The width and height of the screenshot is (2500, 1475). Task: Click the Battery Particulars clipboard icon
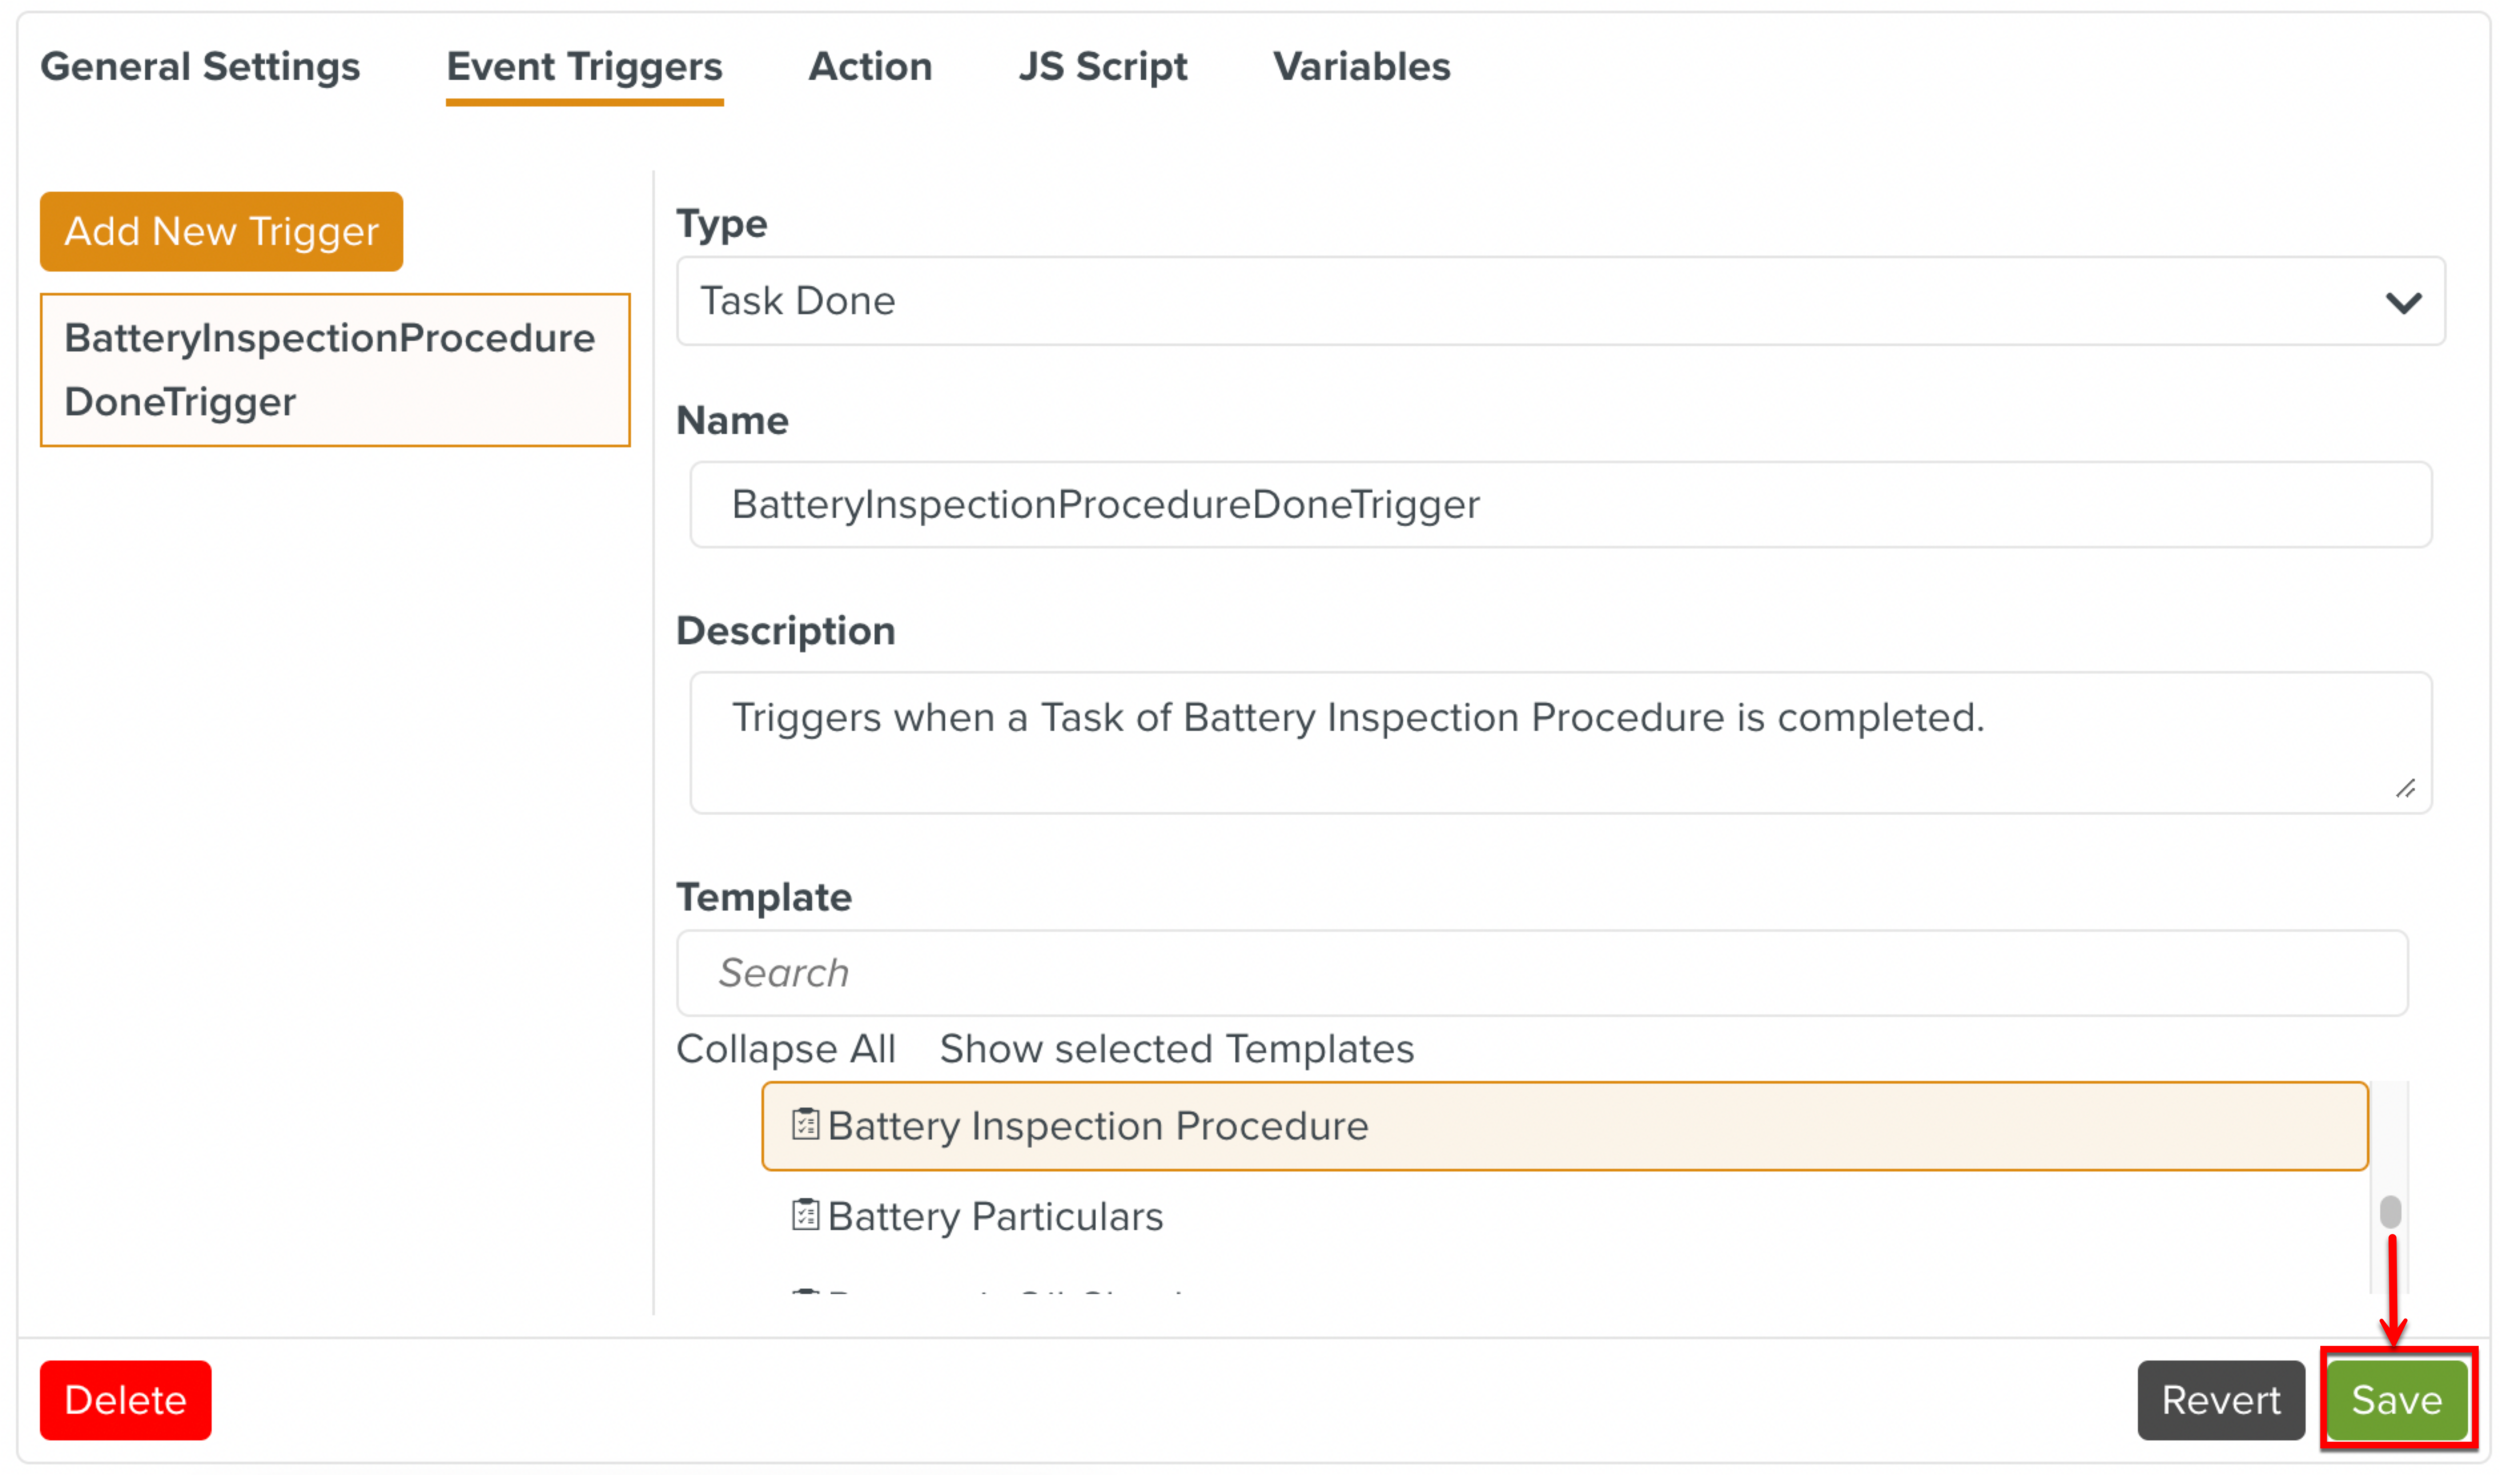pyautogui.click(x=805, y=1214)
